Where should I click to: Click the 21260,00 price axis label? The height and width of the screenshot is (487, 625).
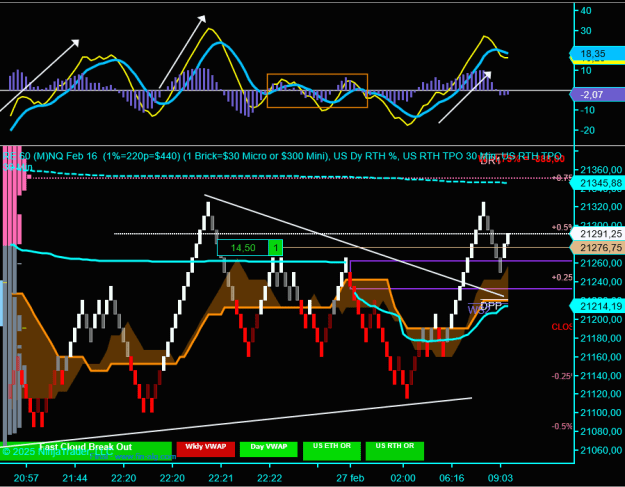point(601,263)
